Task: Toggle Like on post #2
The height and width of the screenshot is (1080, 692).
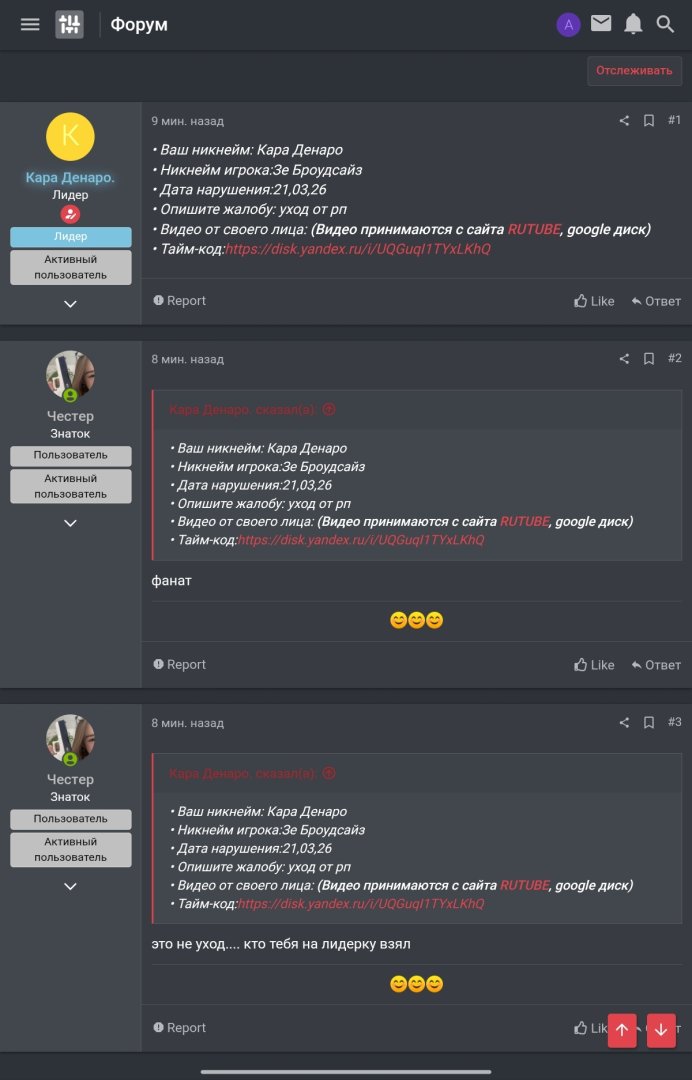Action: 594,665
